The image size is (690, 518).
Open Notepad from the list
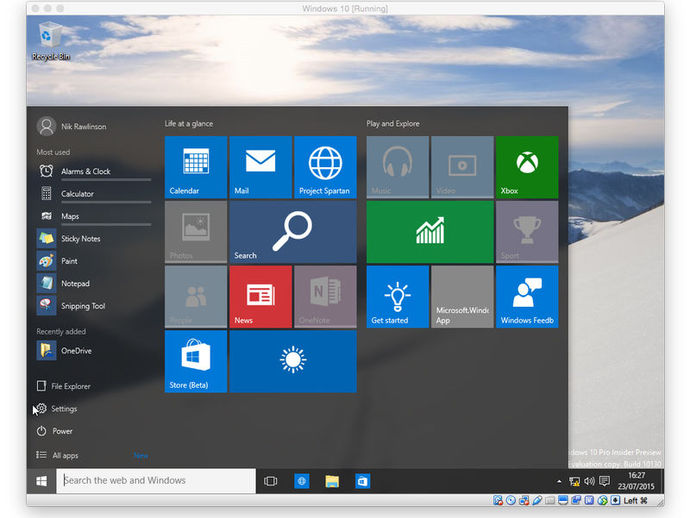94,283
